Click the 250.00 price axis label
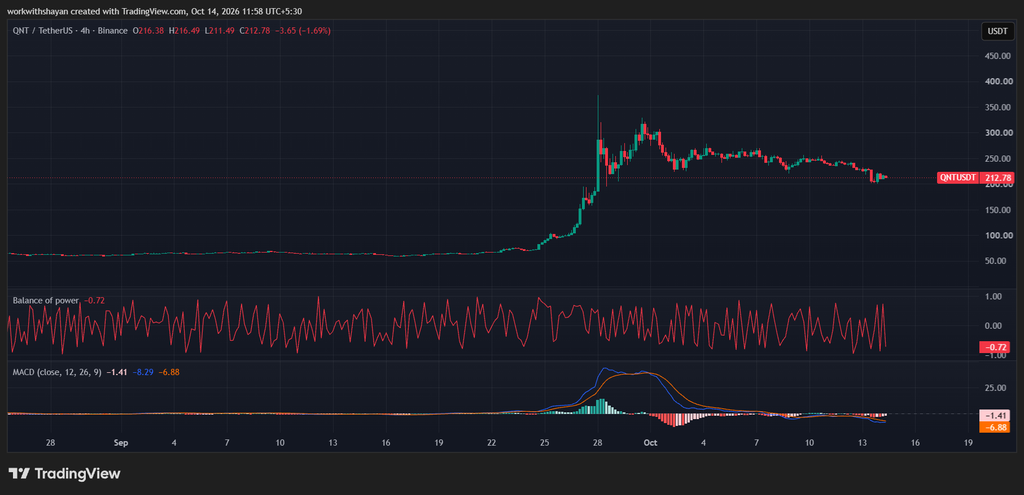Image resolution: width=1024 pixels, height=495 pixels. 997,159
